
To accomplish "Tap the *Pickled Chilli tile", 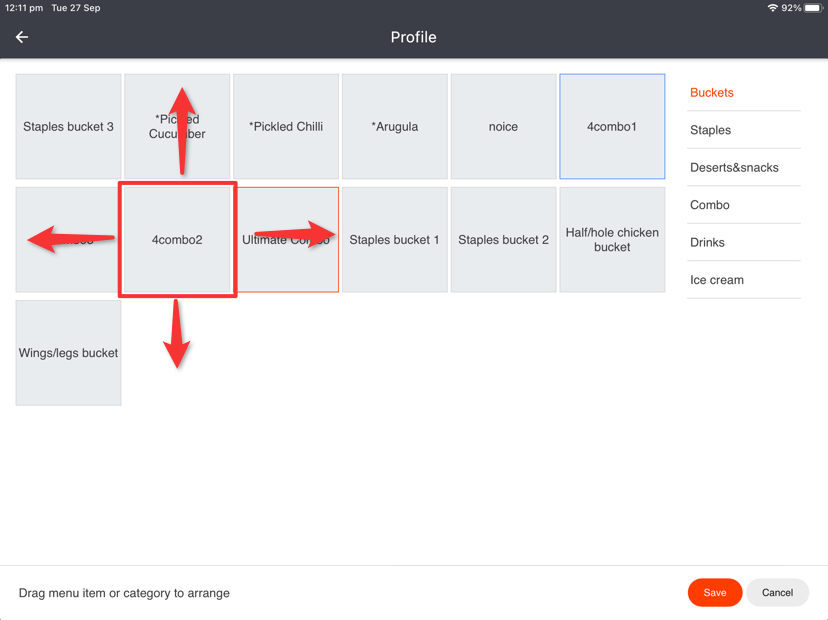I will pos(286,127).
